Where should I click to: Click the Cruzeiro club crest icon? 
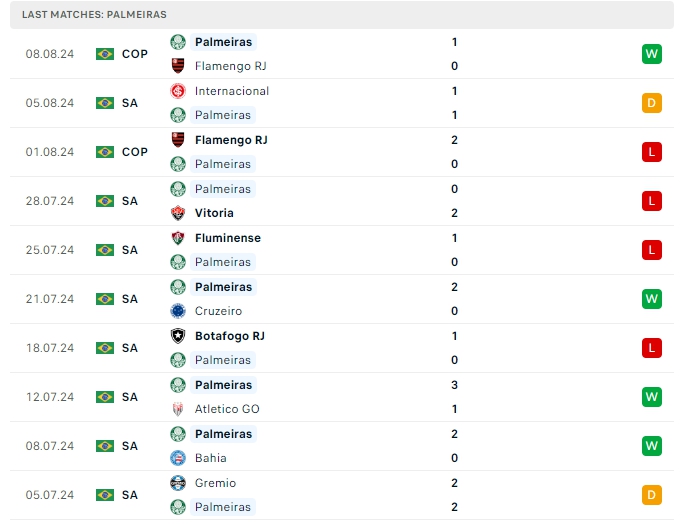pos(178,311)
